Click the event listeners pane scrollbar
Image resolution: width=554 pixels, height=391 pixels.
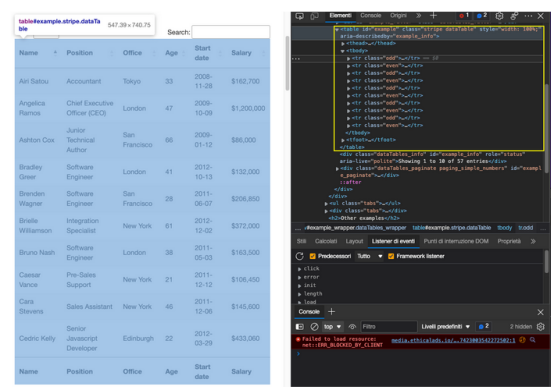[x=547, y=262]
